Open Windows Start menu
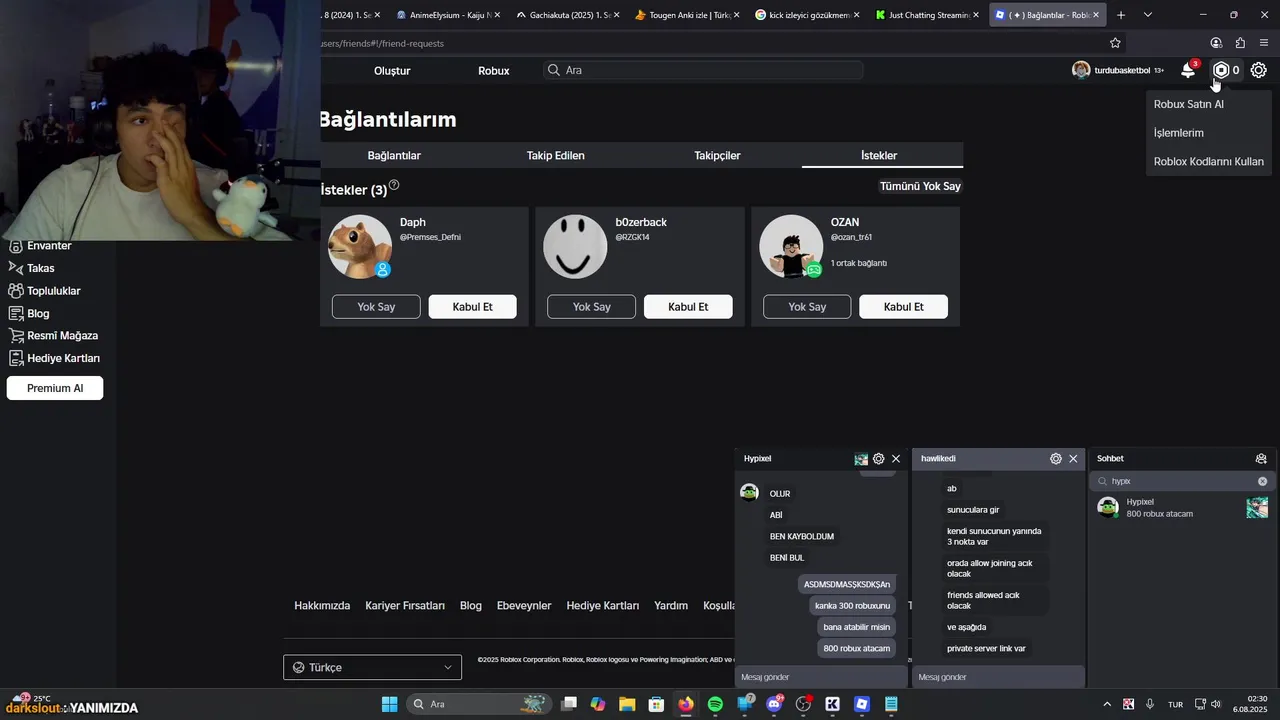 [x=390, y=704]
